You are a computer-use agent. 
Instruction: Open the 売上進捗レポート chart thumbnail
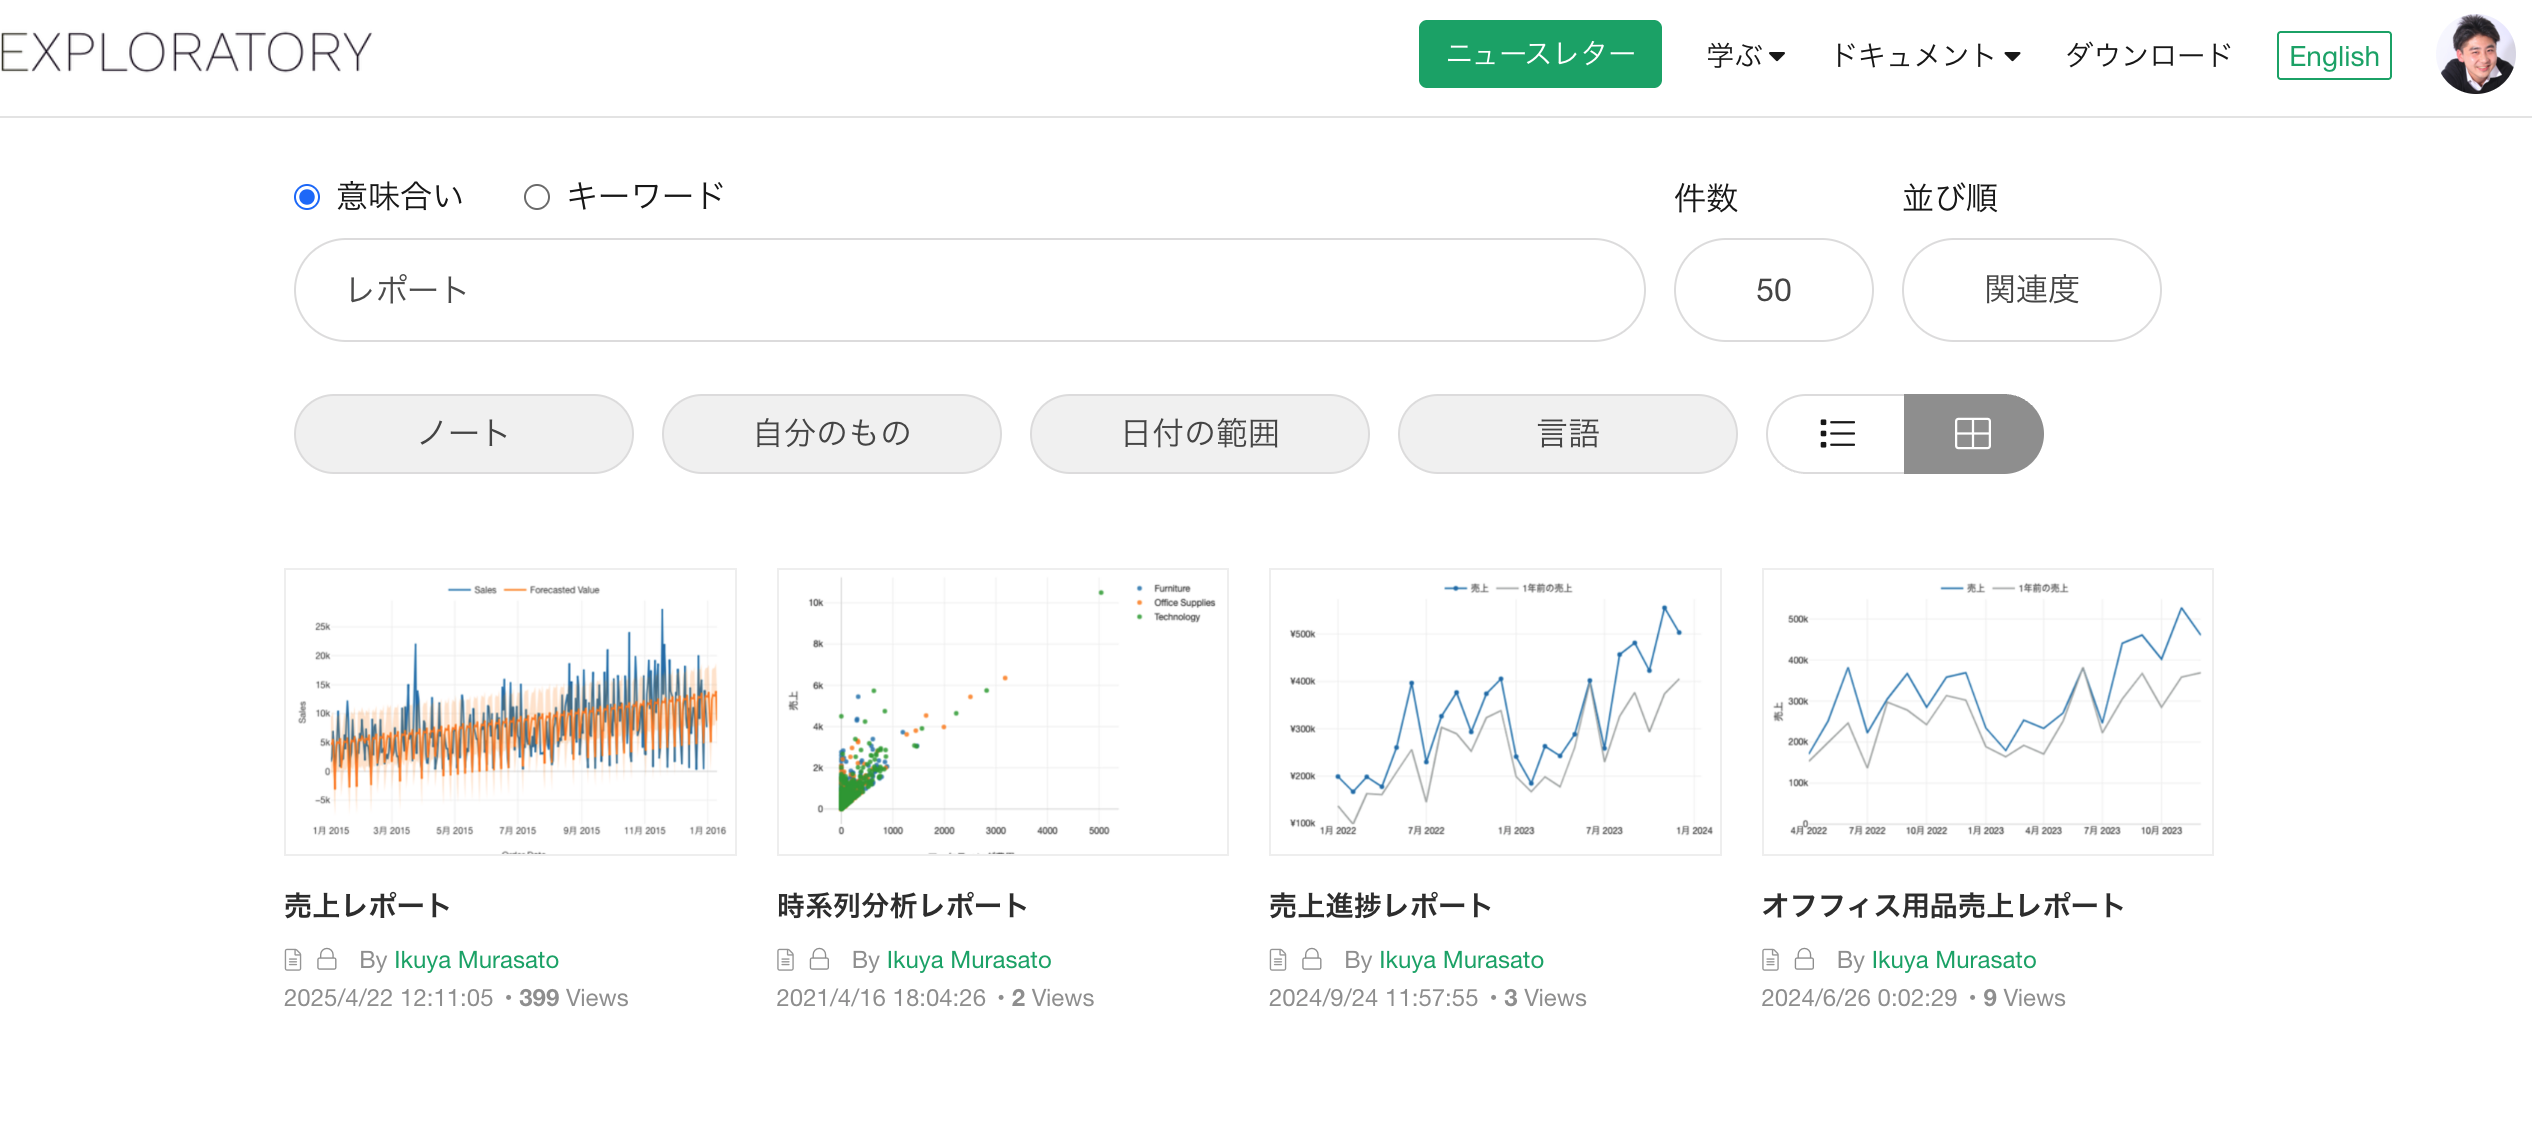(1494, 711)
